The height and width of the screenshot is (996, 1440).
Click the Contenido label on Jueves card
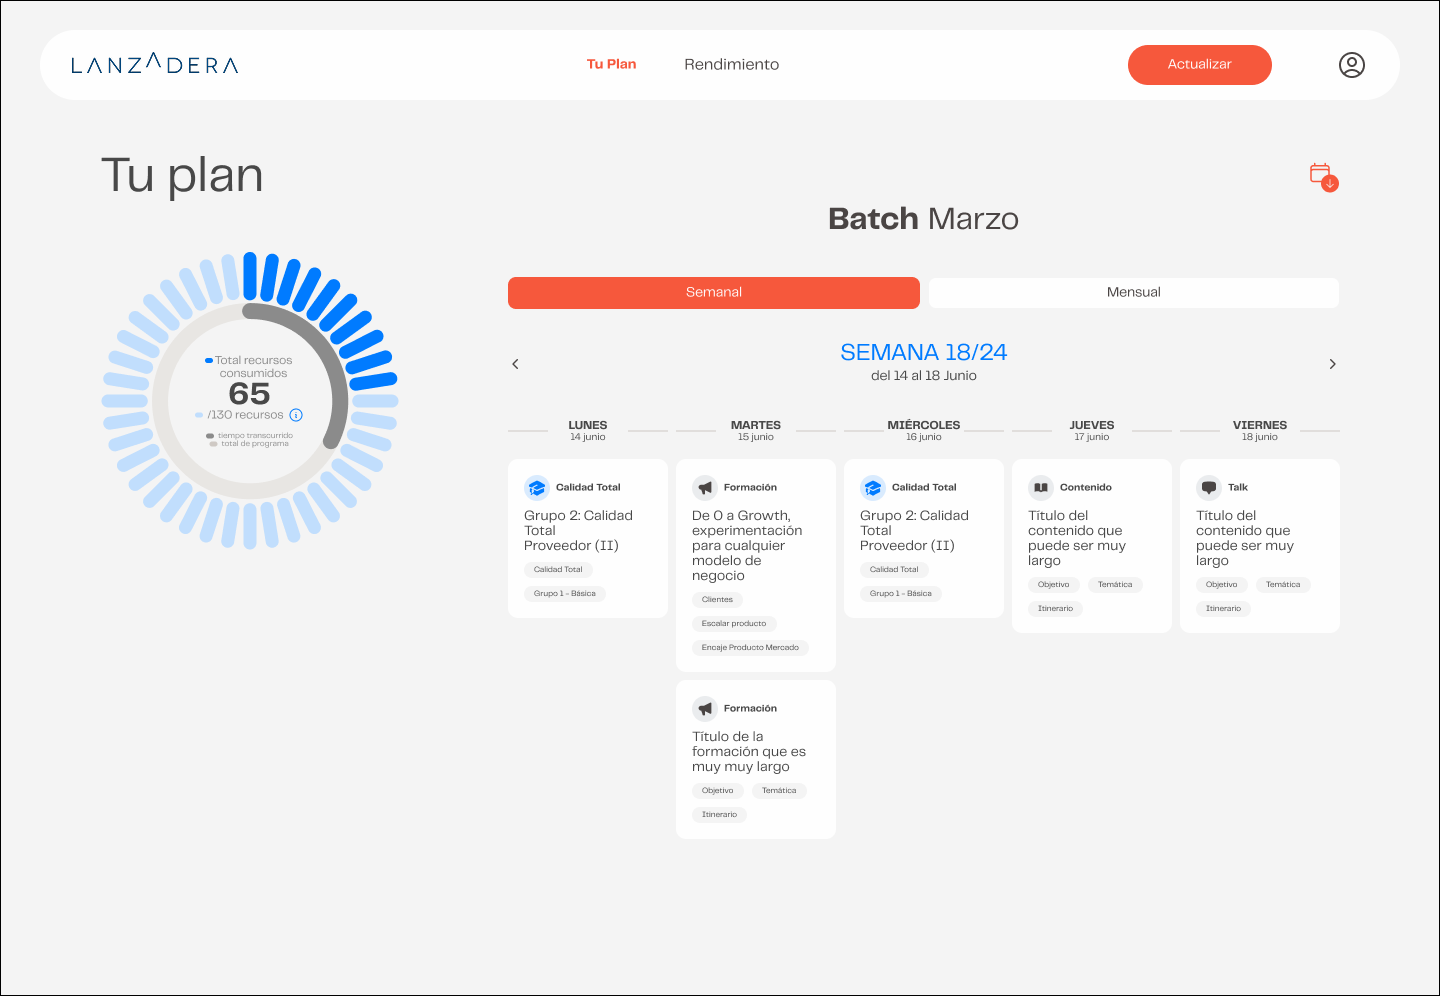pos(1086,488)
